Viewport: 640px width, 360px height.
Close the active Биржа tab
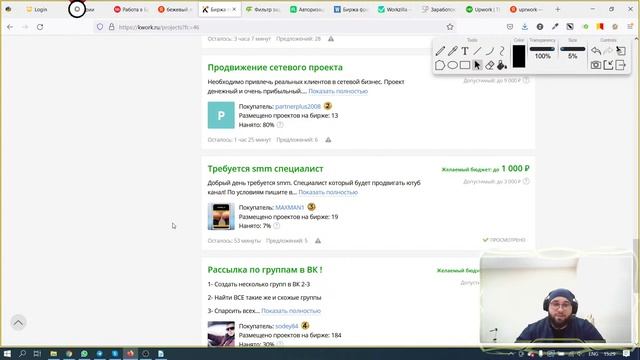pos(234,9)
